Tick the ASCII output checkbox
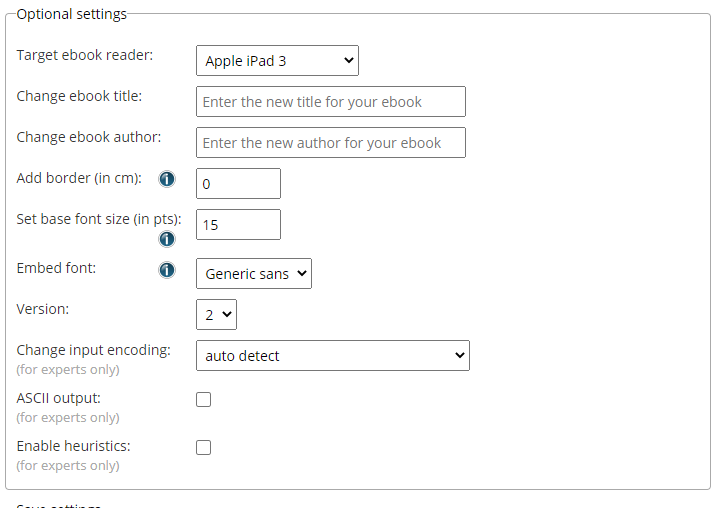717x508 pixels. (203, 399)
